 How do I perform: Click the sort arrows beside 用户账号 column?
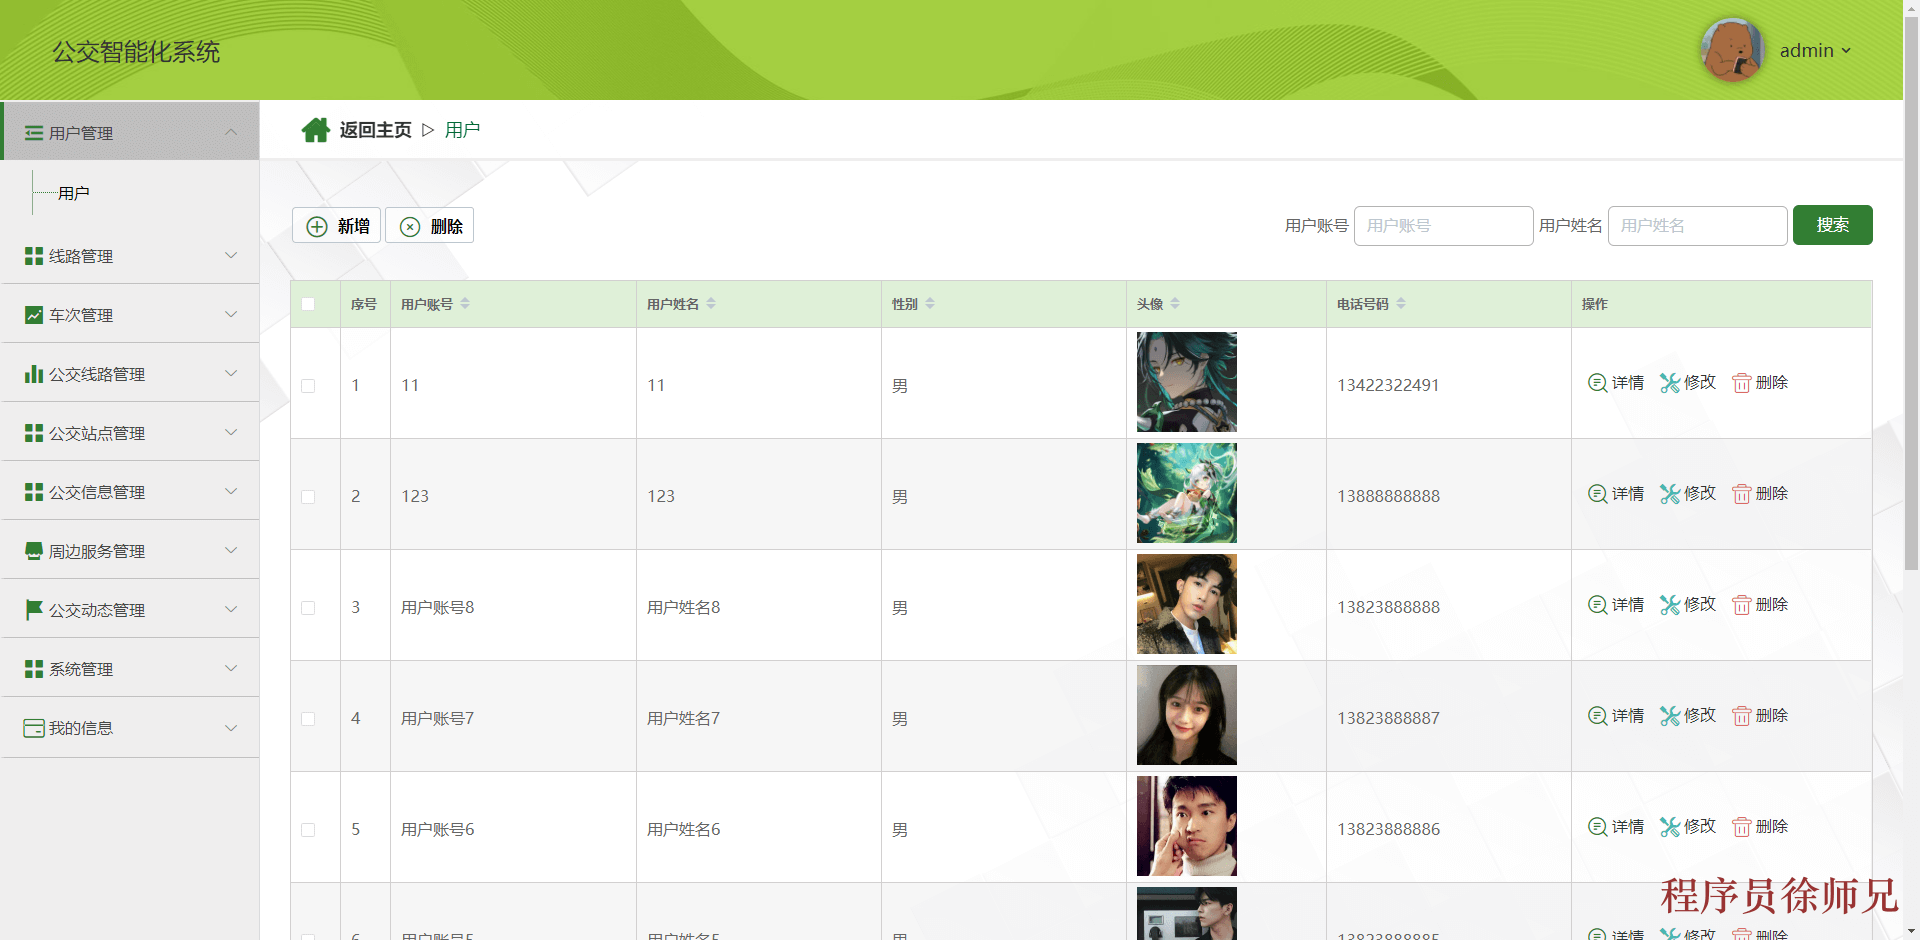465,304
